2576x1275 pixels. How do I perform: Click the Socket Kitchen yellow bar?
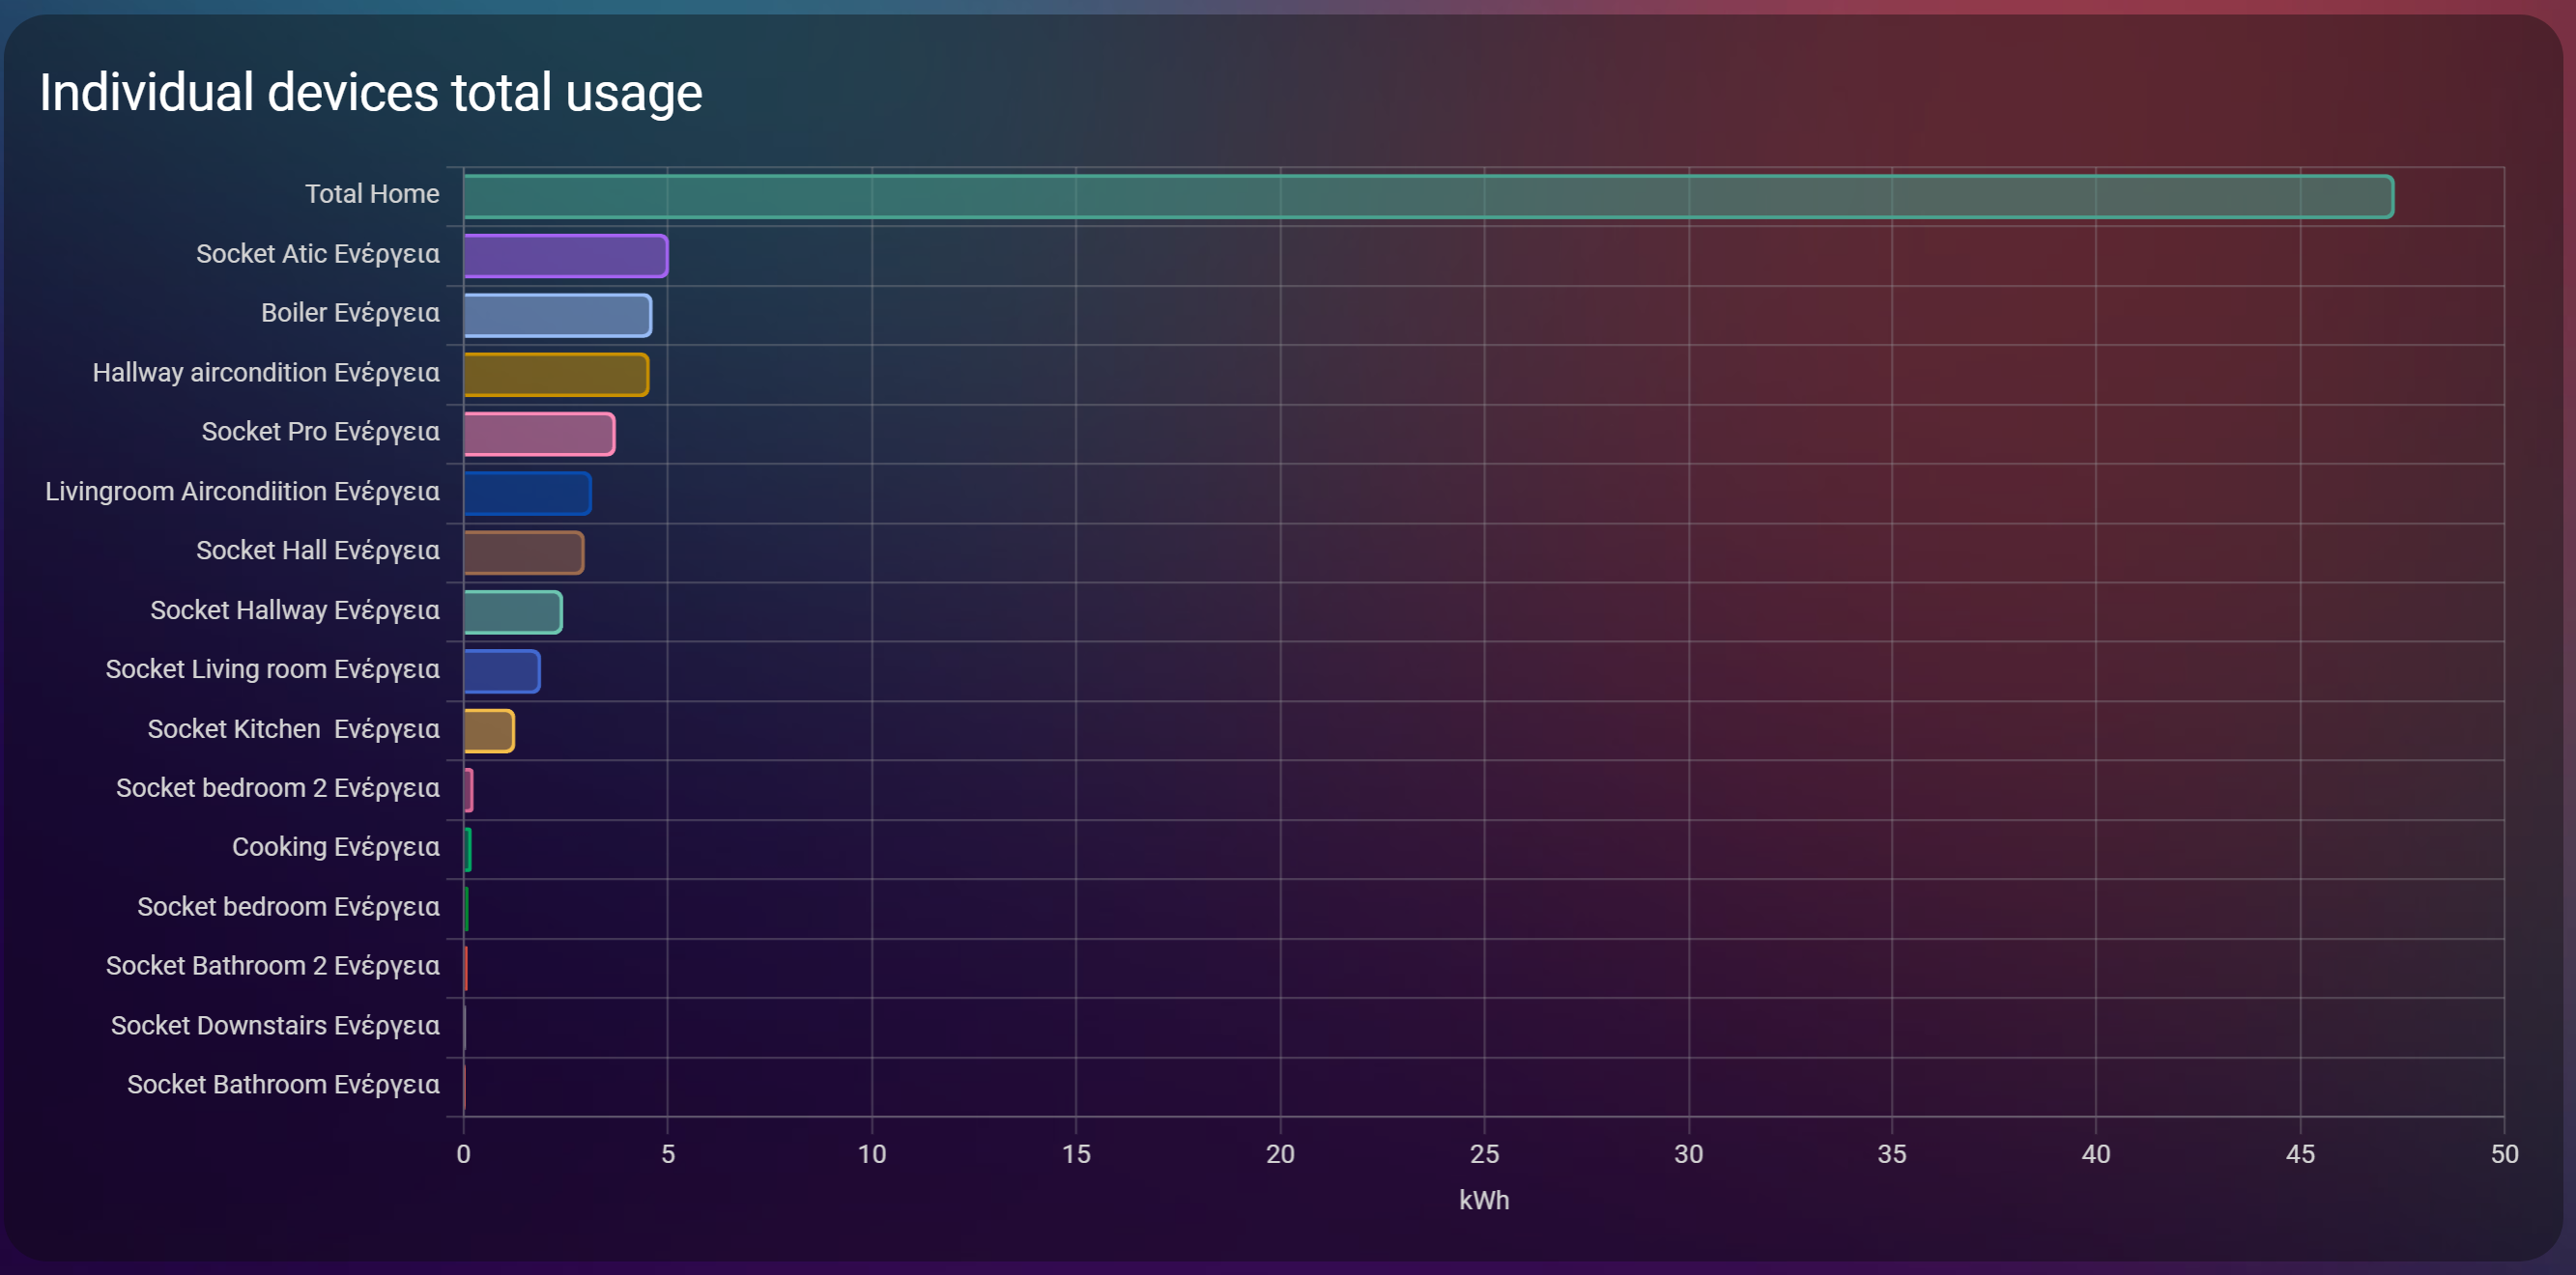[x=488, y=731]
